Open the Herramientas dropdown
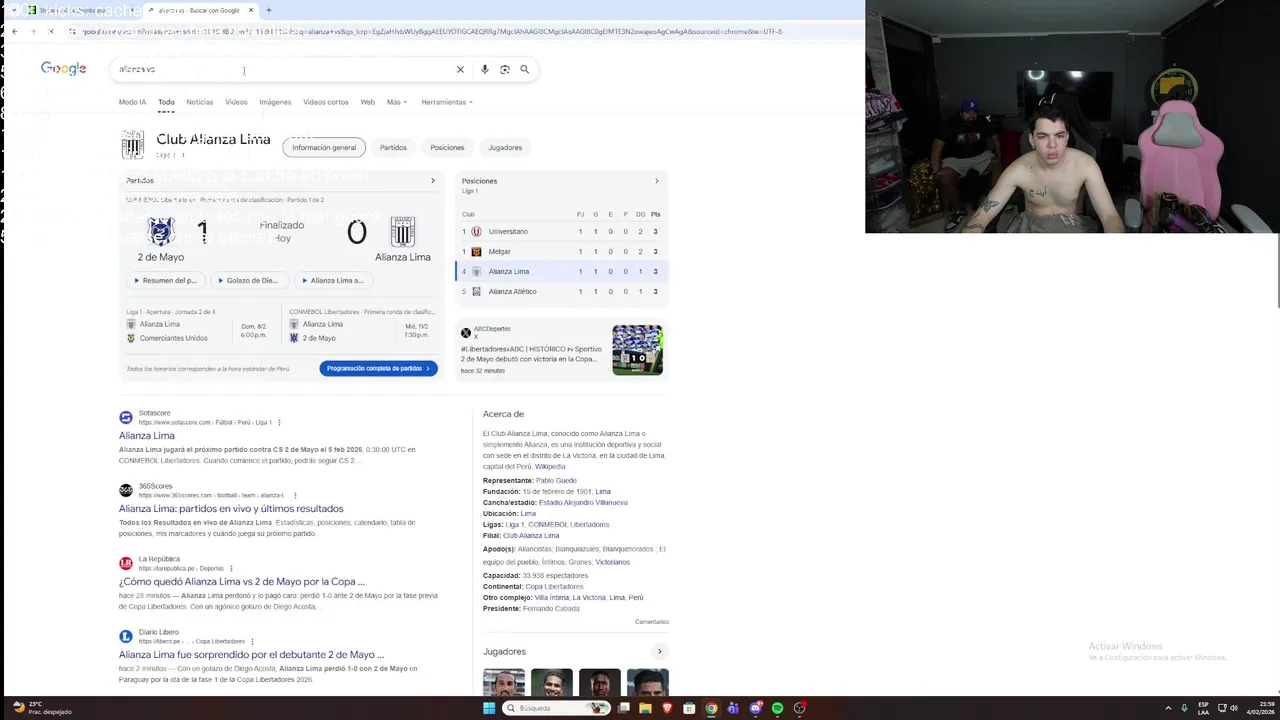The width and height of the screenshot is (1280, 720). 447,102
